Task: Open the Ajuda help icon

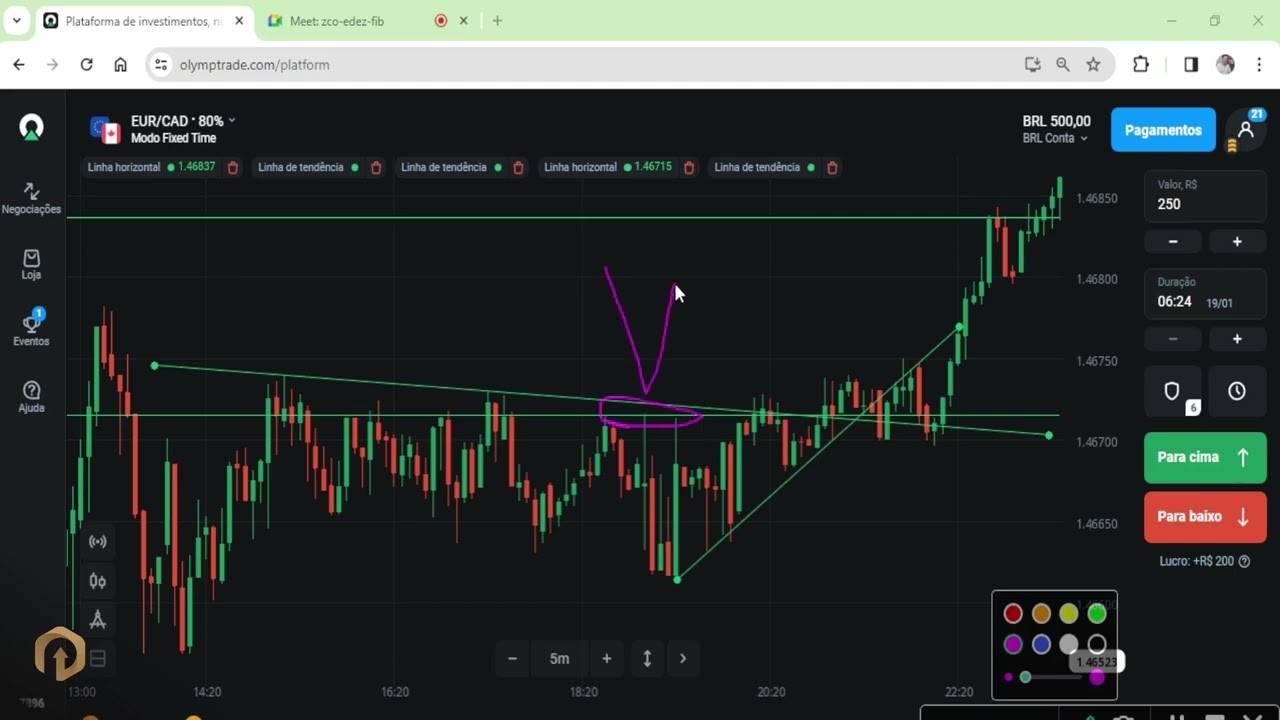Action: (31, 397)
